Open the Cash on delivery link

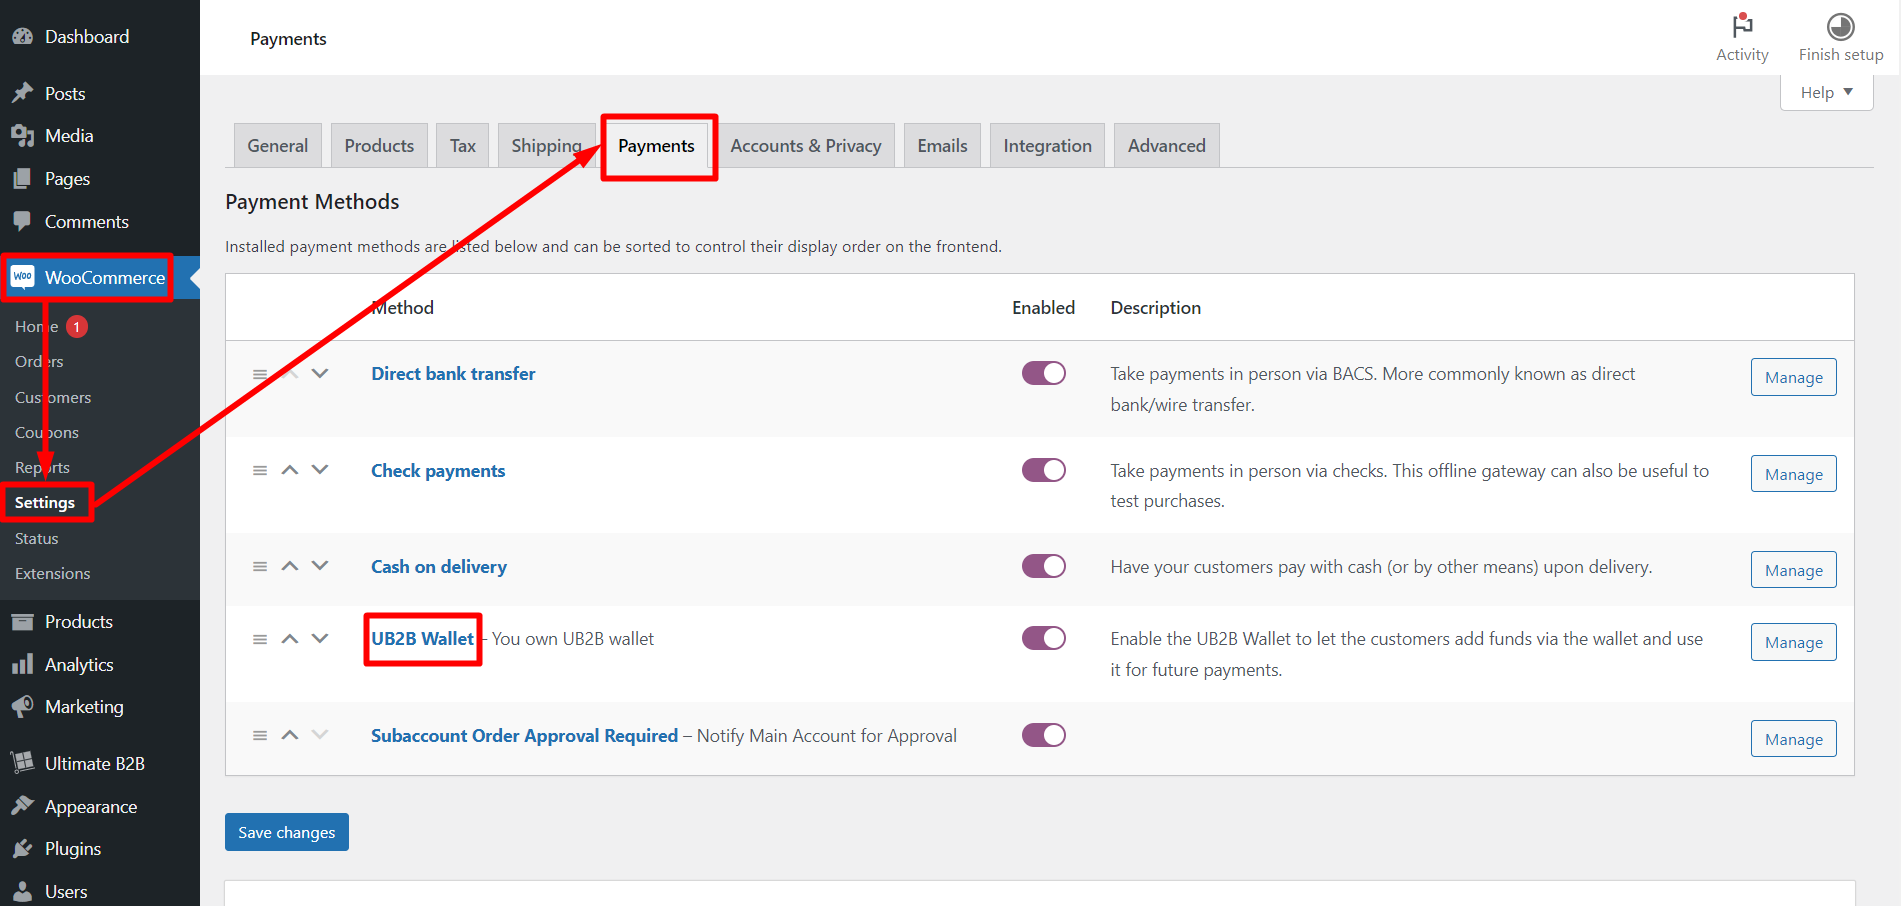coord(439,567)
